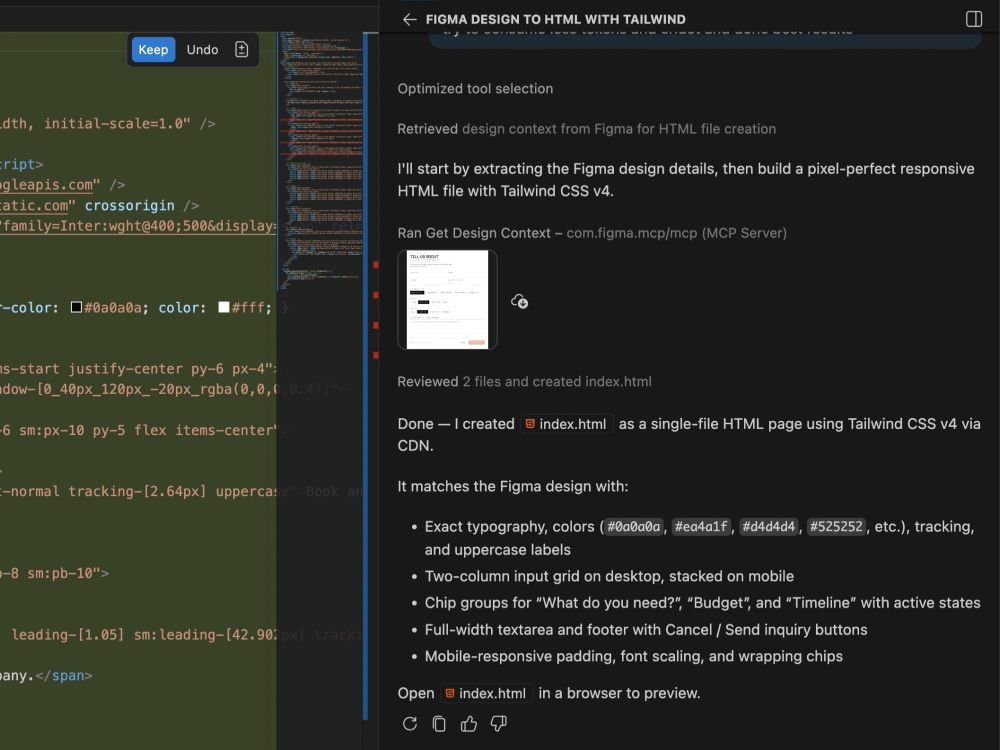Click 'com.figma.mcp/mcp (MCP Server)' text
The width and height of the screenshot is (1000, 750).
pyautogui.click(x=677, y=233)
